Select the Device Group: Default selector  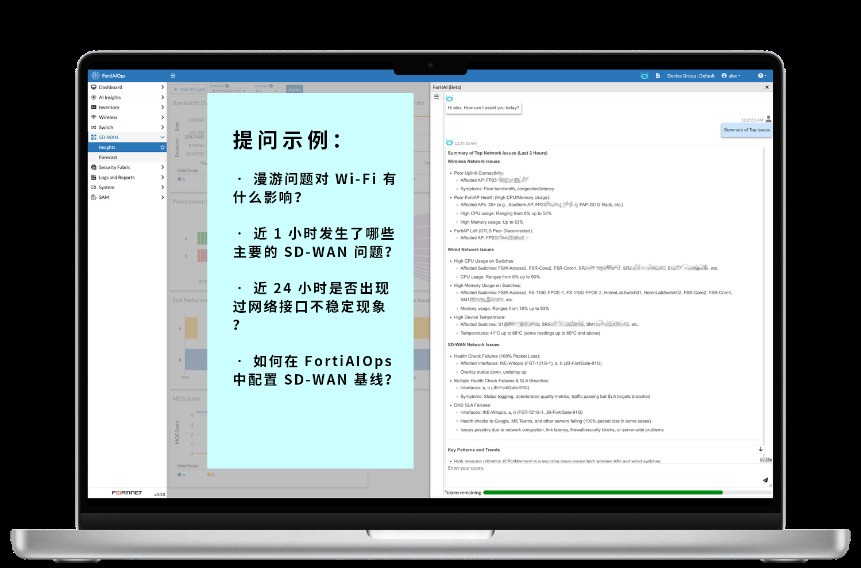pos(691,76)
